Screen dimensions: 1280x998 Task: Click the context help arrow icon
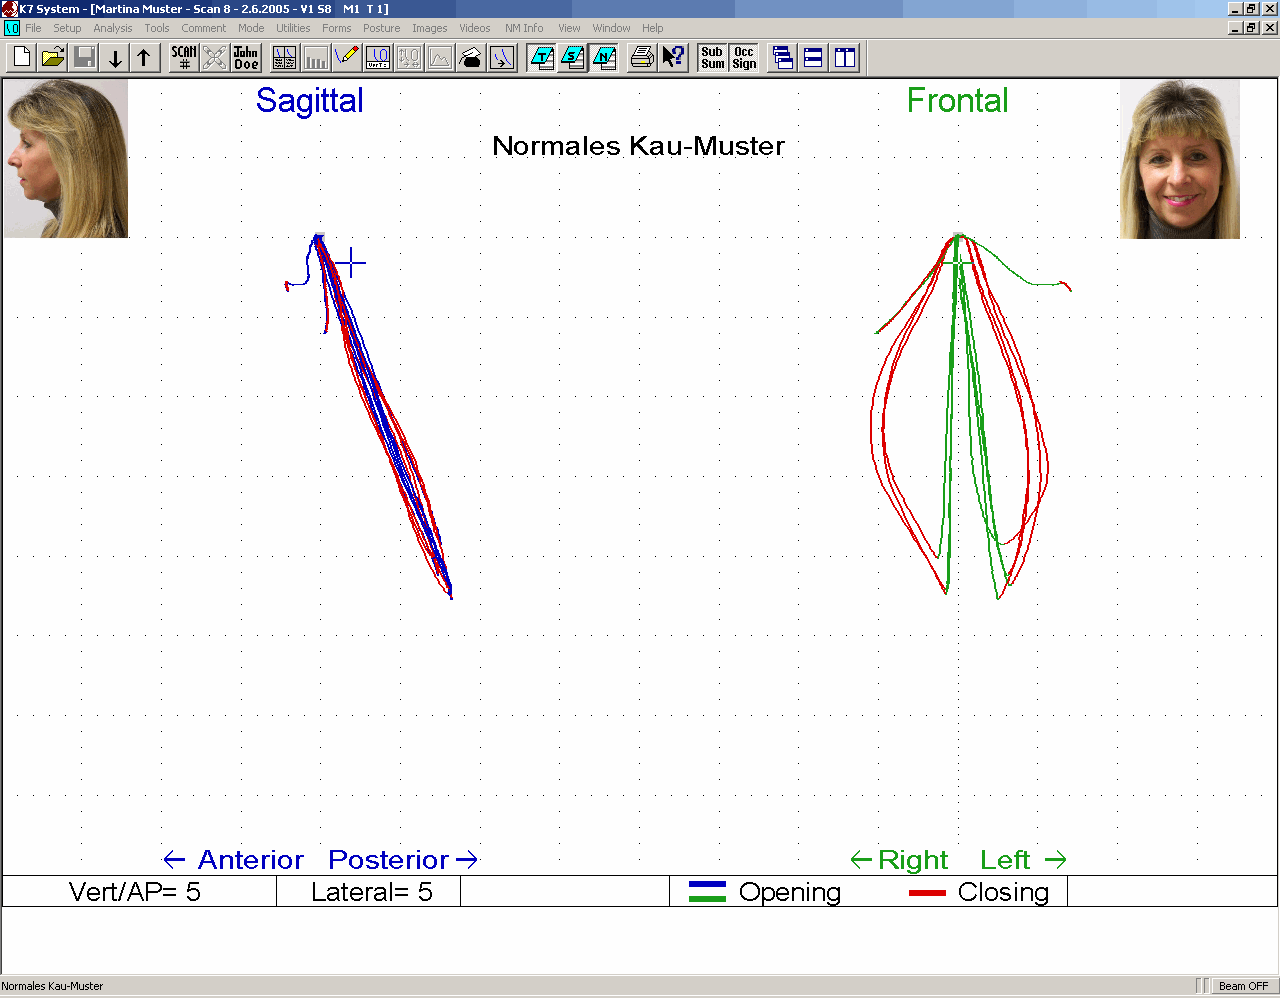(x=674, y=58)
